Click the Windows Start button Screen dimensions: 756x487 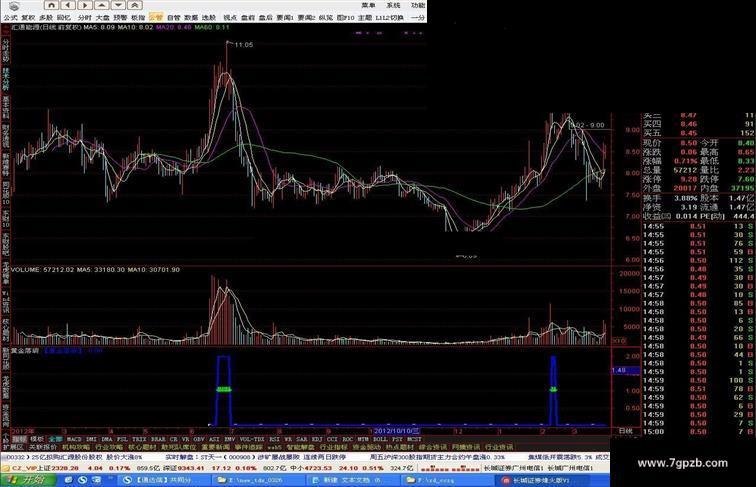[x=28, y=480]
